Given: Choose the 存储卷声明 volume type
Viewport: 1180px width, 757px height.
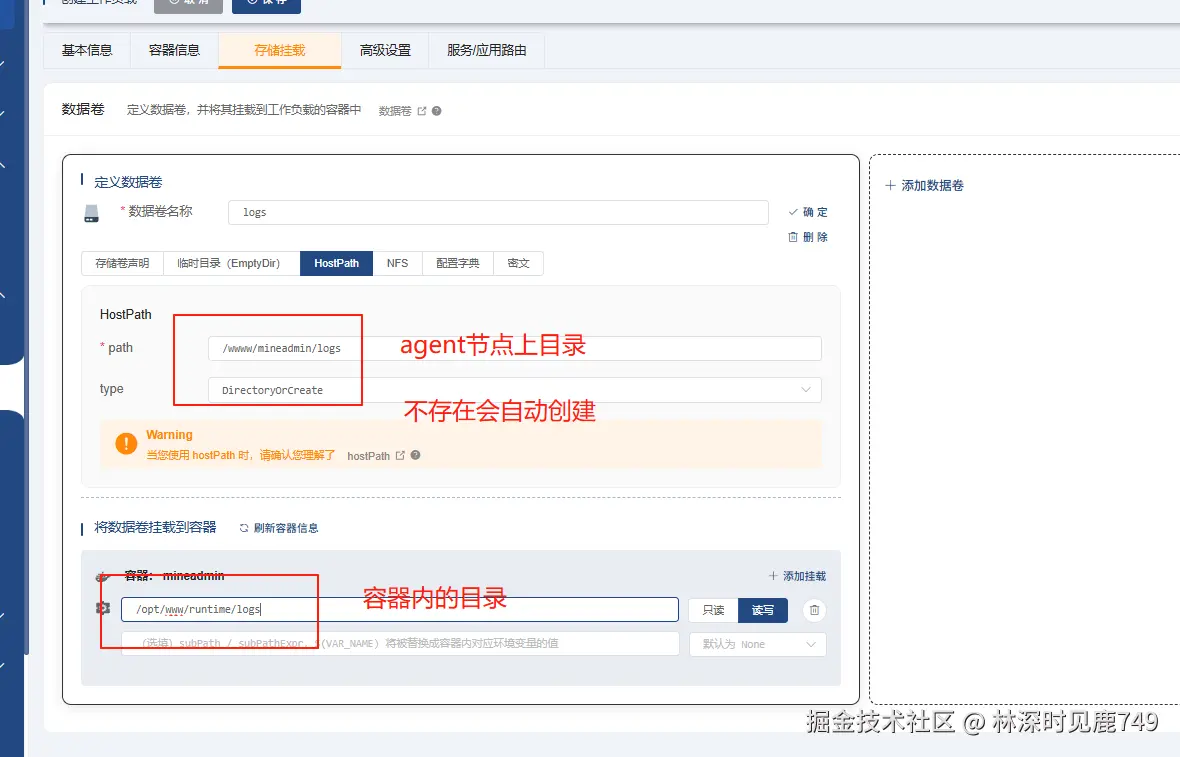Looking at the screenshot, I should pos(122,263).
